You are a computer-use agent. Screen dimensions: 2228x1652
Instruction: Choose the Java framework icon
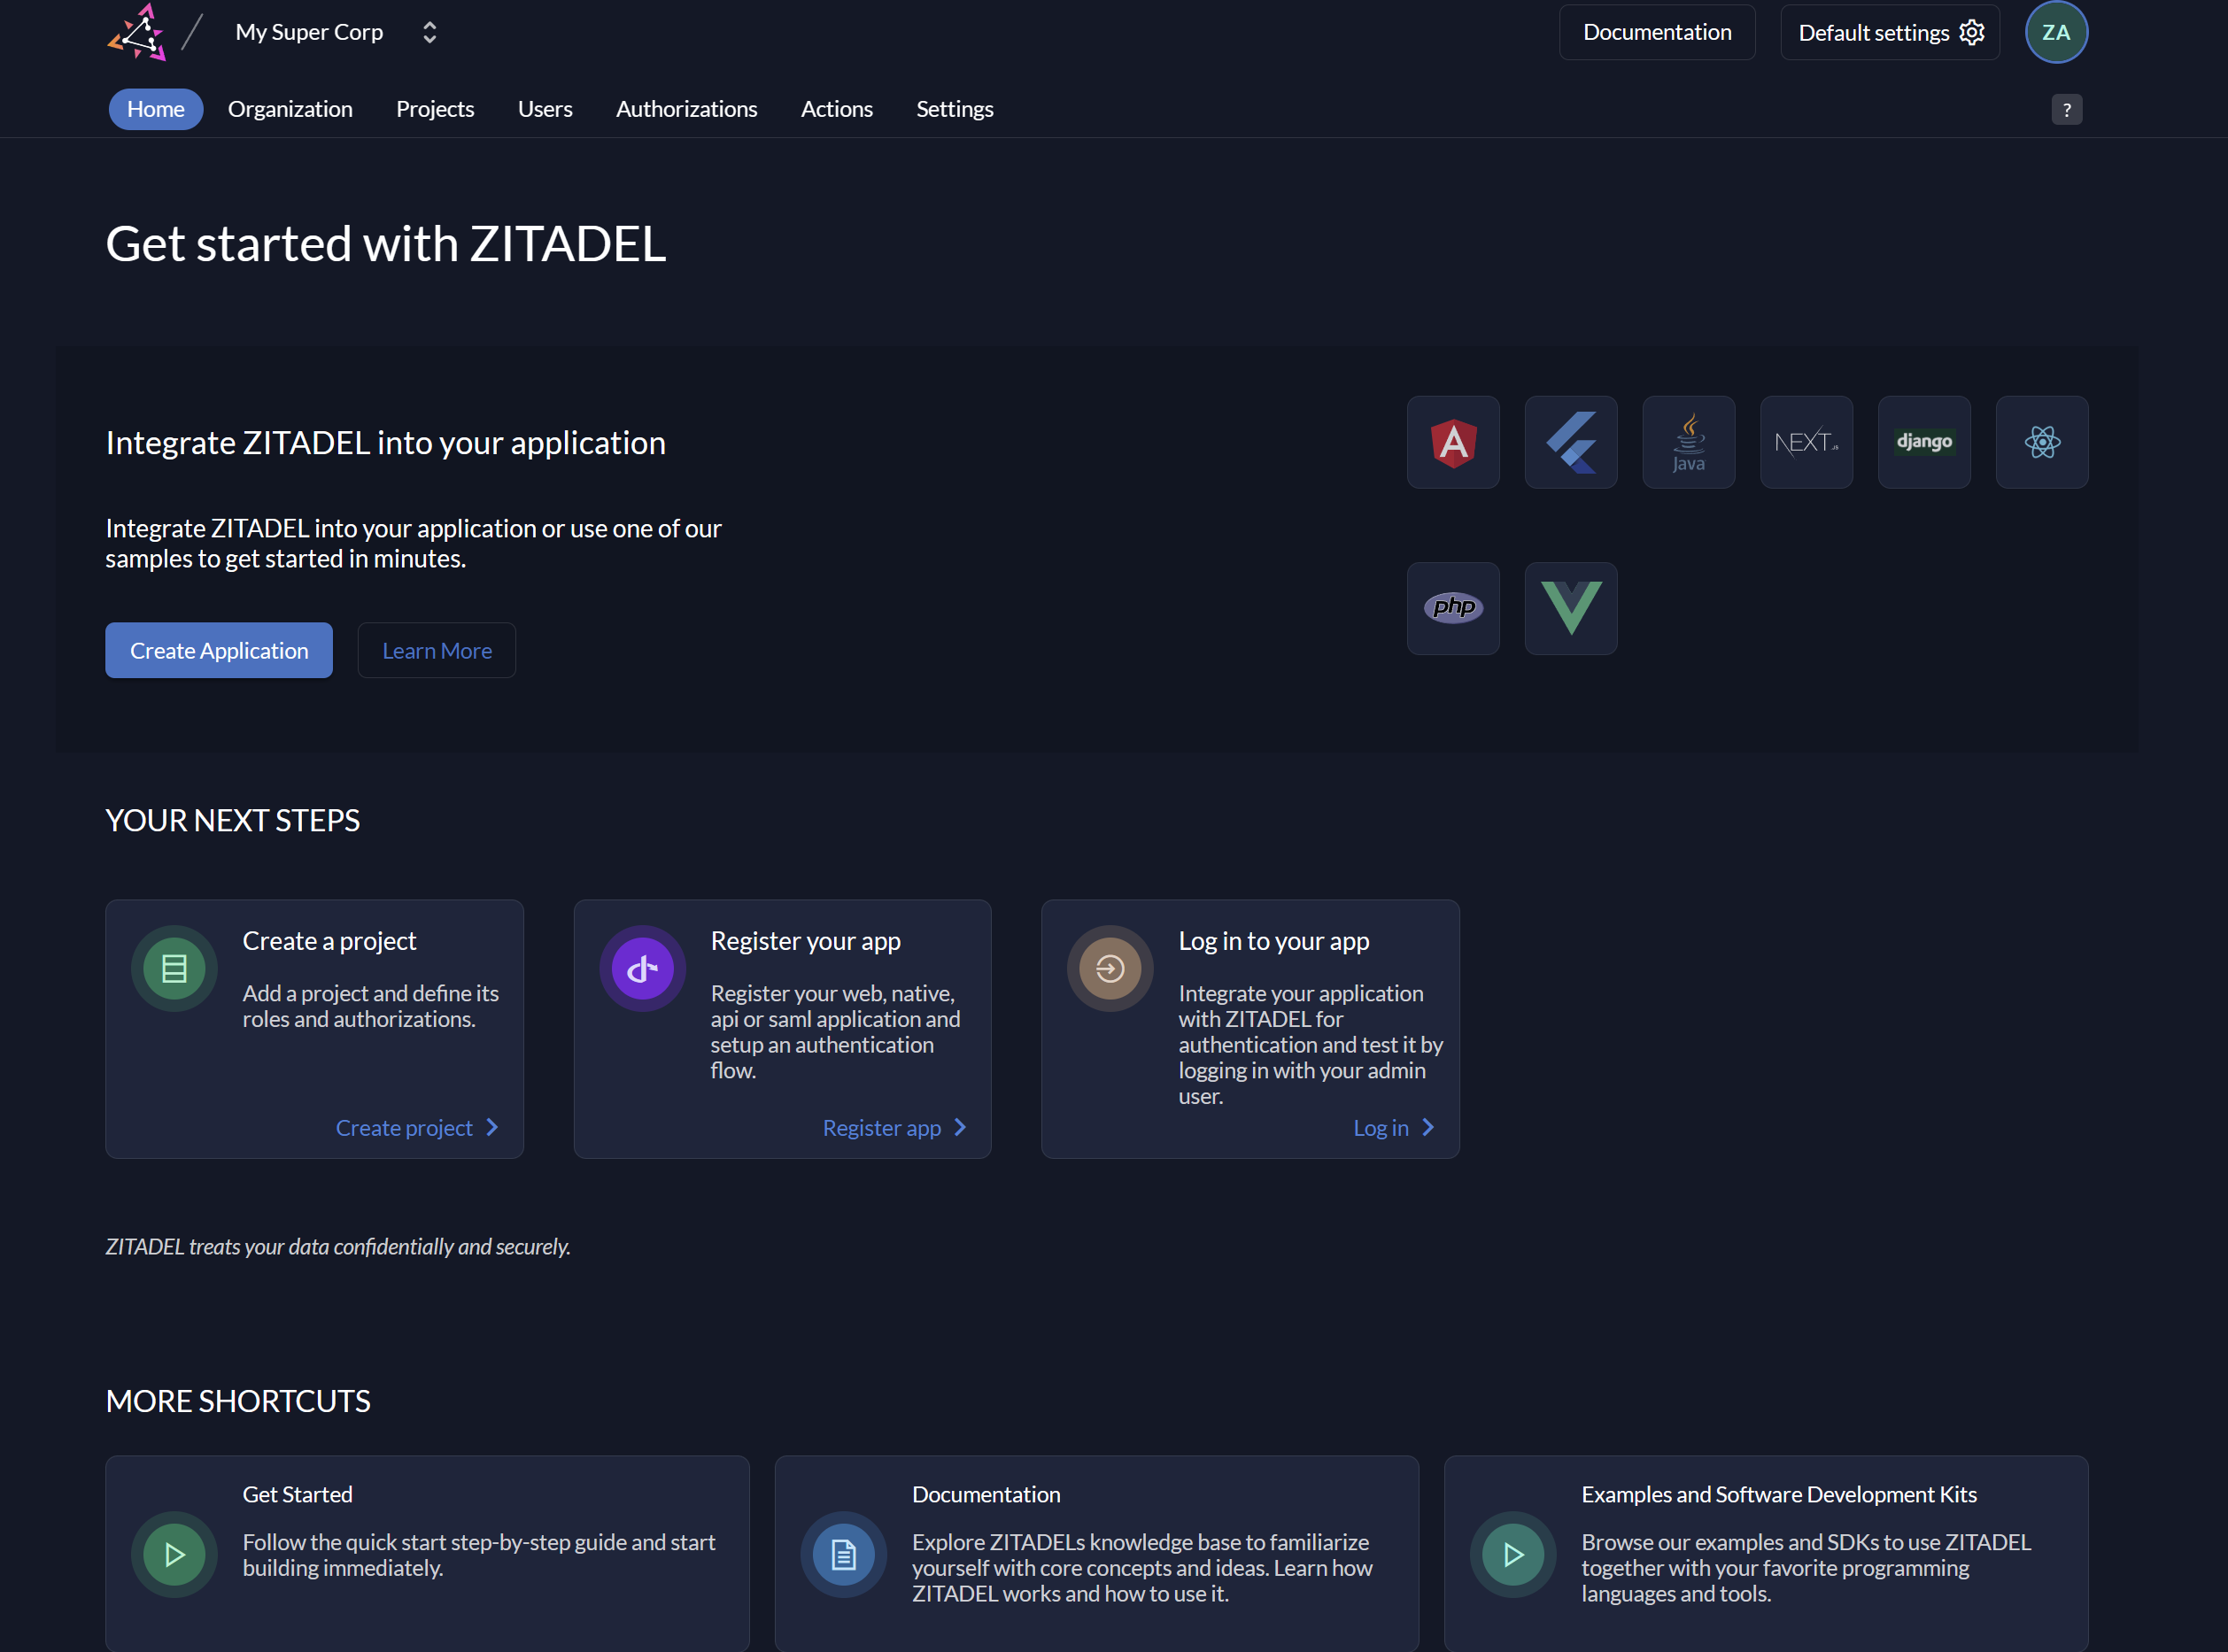click(x=1689, y=442)
